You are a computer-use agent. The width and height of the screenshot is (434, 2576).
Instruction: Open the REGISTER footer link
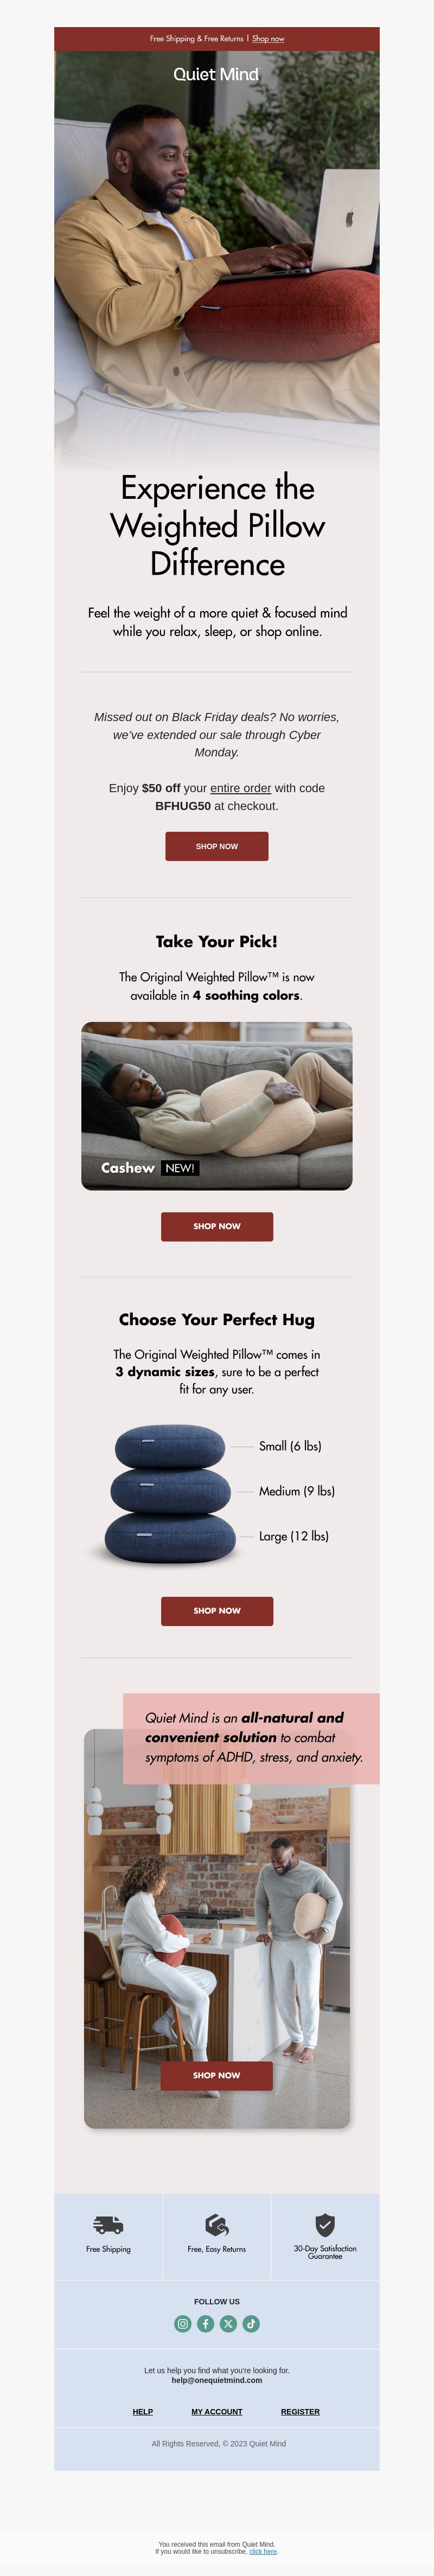300,2411
